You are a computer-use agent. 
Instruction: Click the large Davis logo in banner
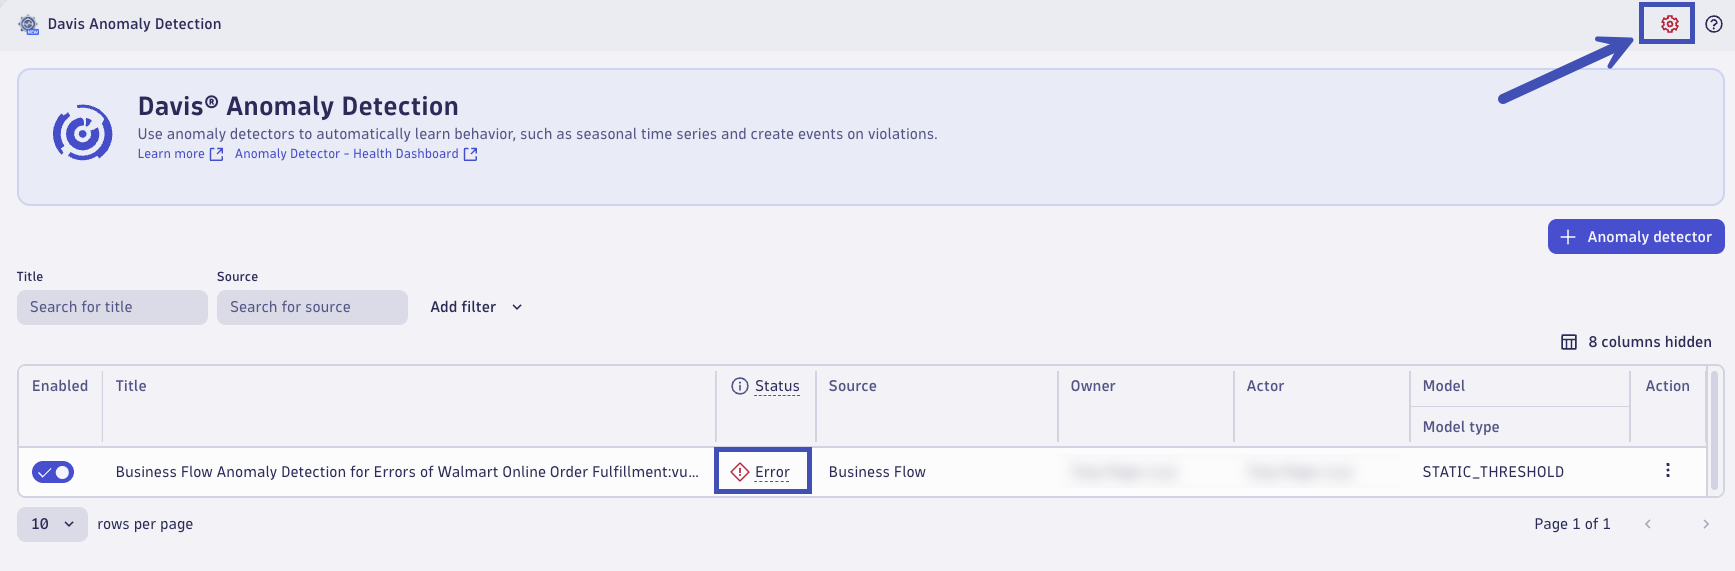click(x=82, y=132)
